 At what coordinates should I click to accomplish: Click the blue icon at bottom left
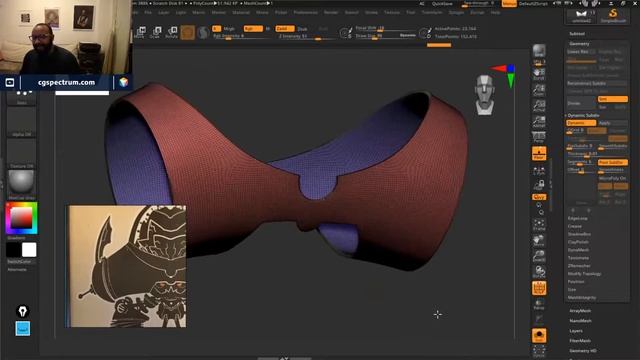pos(22,329)
